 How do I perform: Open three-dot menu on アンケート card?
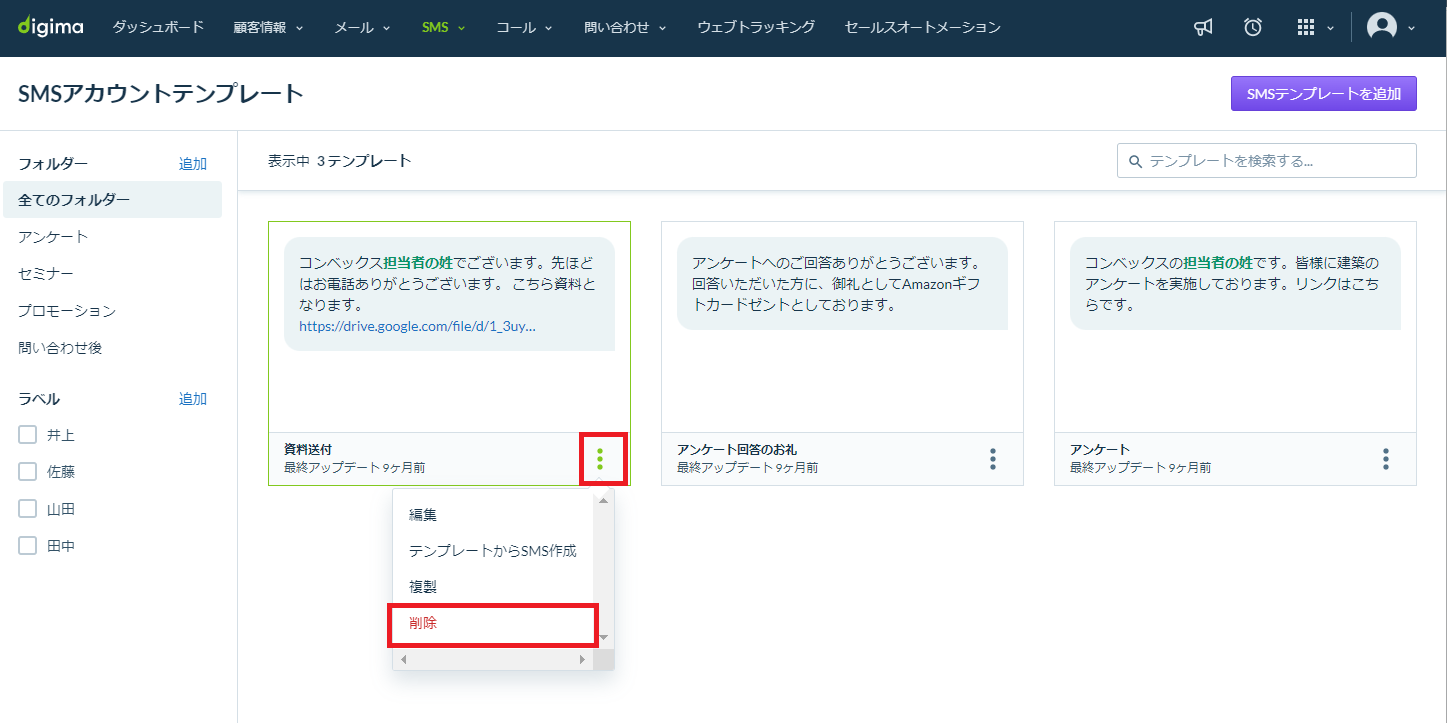(x=1386, y=459)
